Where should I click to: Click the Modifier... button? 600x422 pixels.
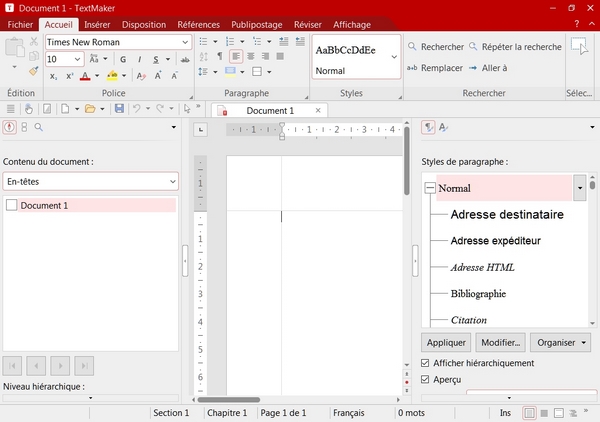(501, 342)
